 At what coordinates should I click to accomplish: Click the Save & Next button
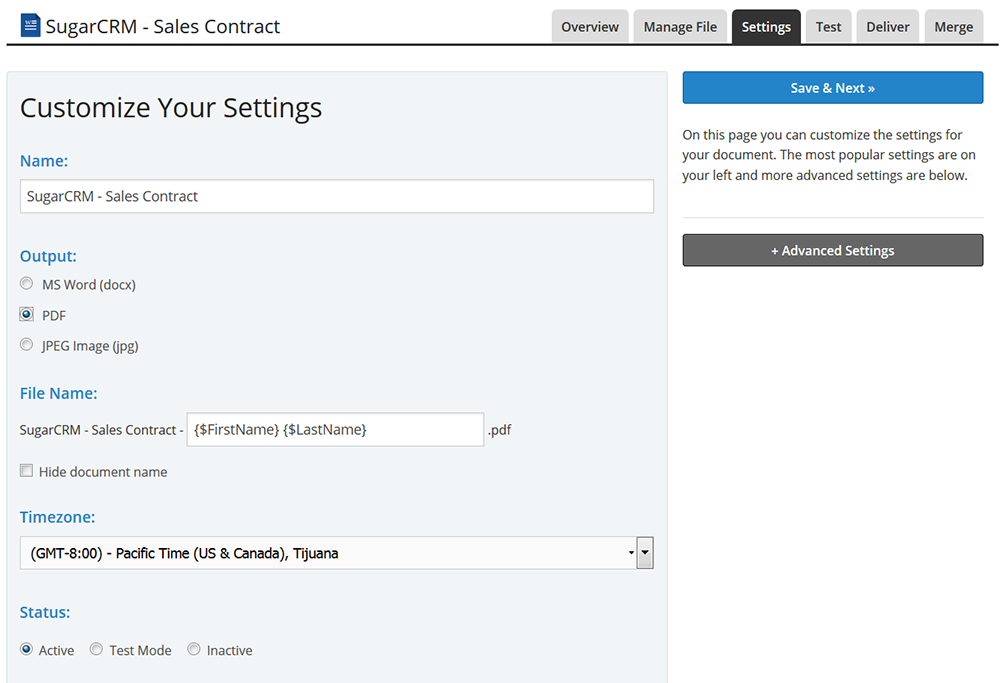(x=832, y=88)
